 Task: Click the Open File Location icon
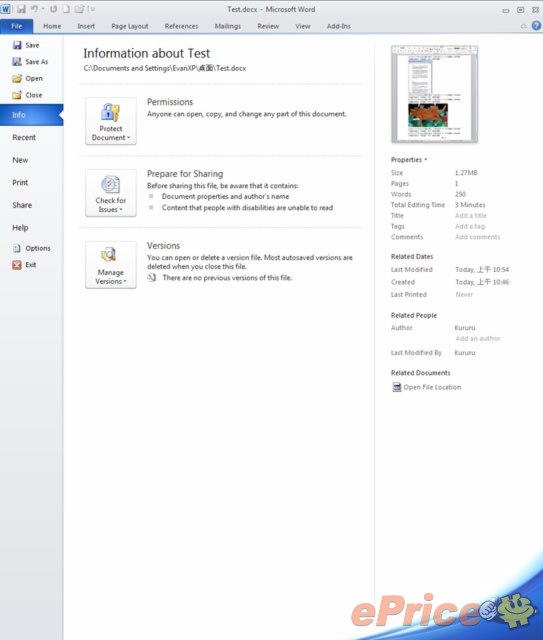(396, 387)
